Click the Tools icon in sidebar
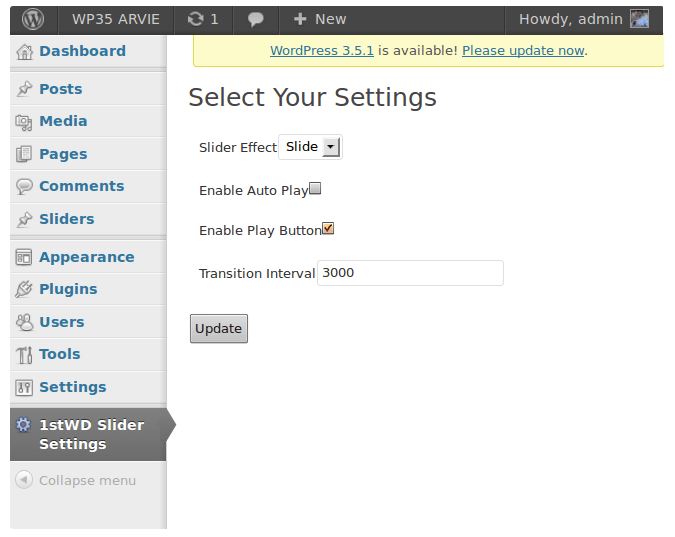This screenshot has width=675, height=537. (24, 355)
